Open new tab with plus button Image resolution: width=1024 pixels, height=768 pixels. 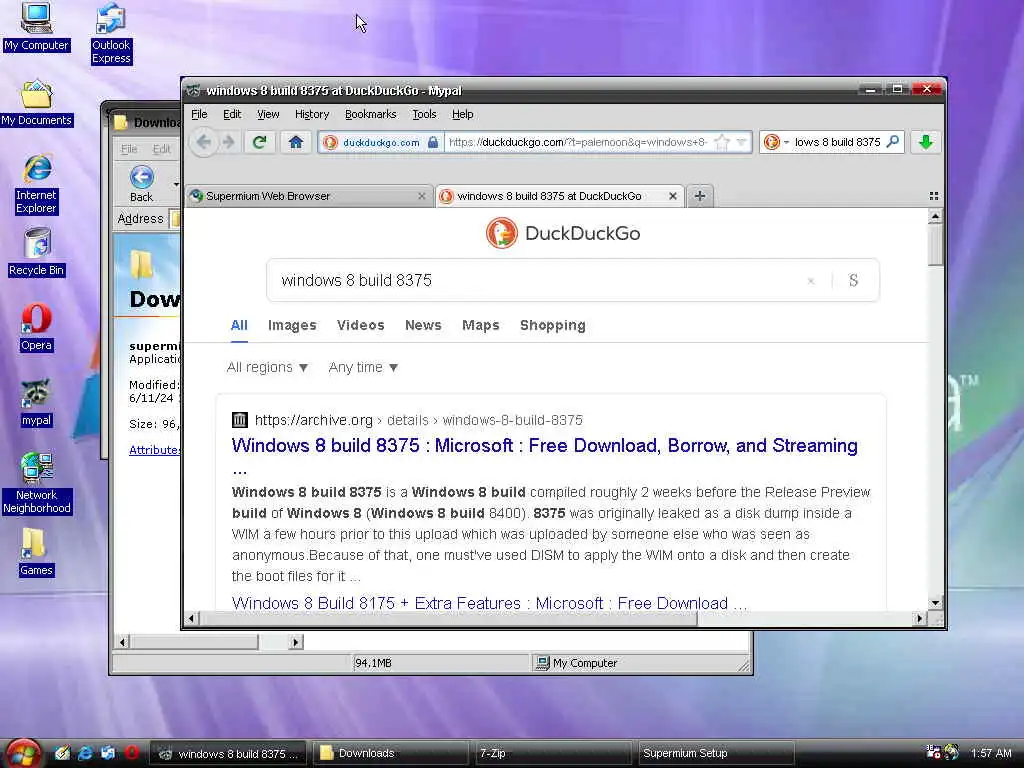click(x=699, y=196)
